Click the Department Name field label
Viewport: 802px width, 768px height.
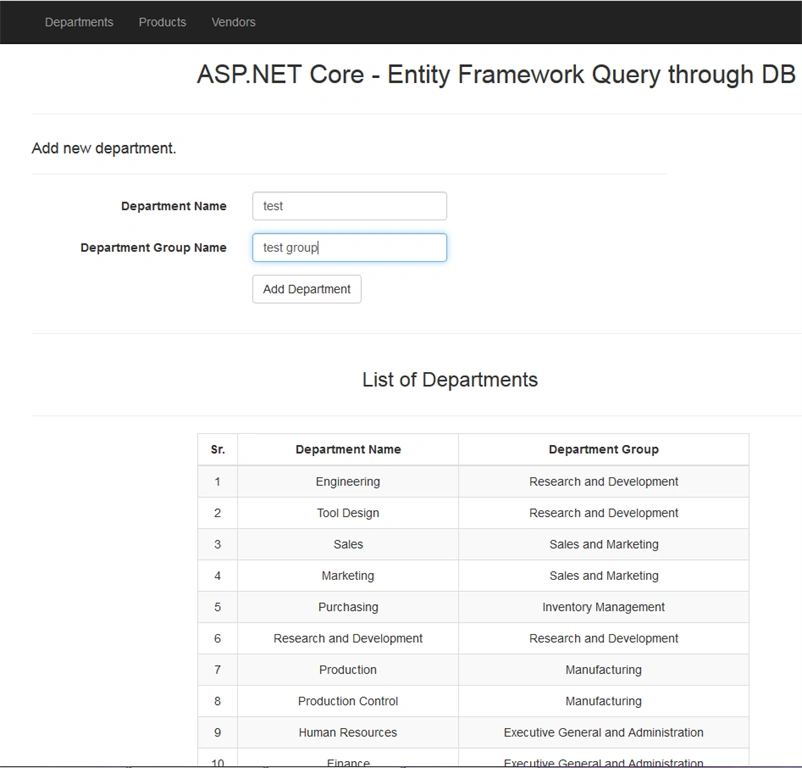[x=173, y=206]
